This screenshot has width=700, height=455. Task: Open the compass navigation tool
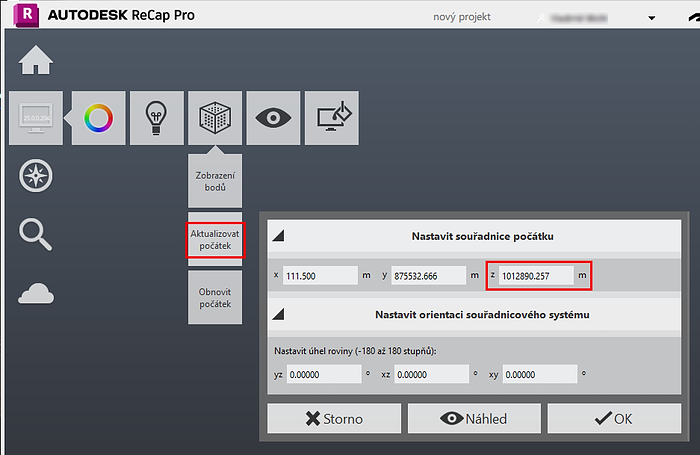coord(36,177)
